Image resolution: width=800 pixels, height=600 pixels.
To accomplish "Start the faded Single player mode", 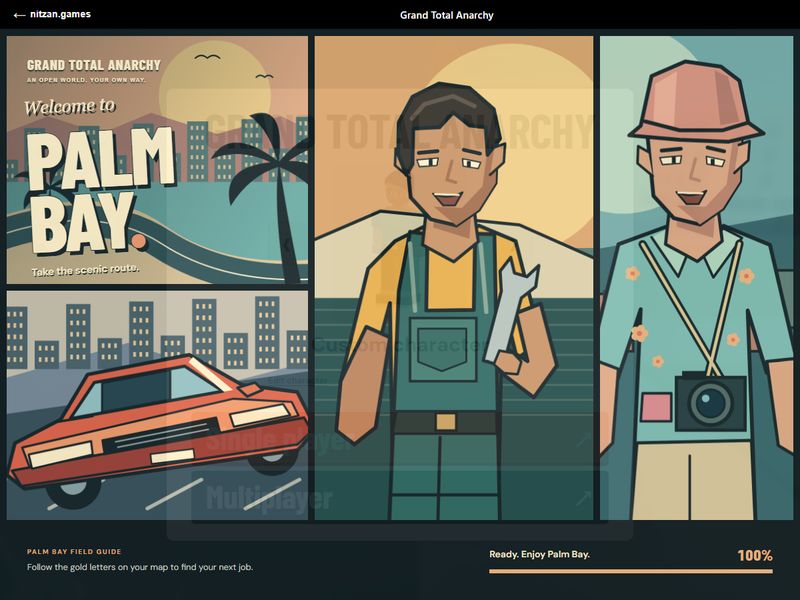I will 399,439.
